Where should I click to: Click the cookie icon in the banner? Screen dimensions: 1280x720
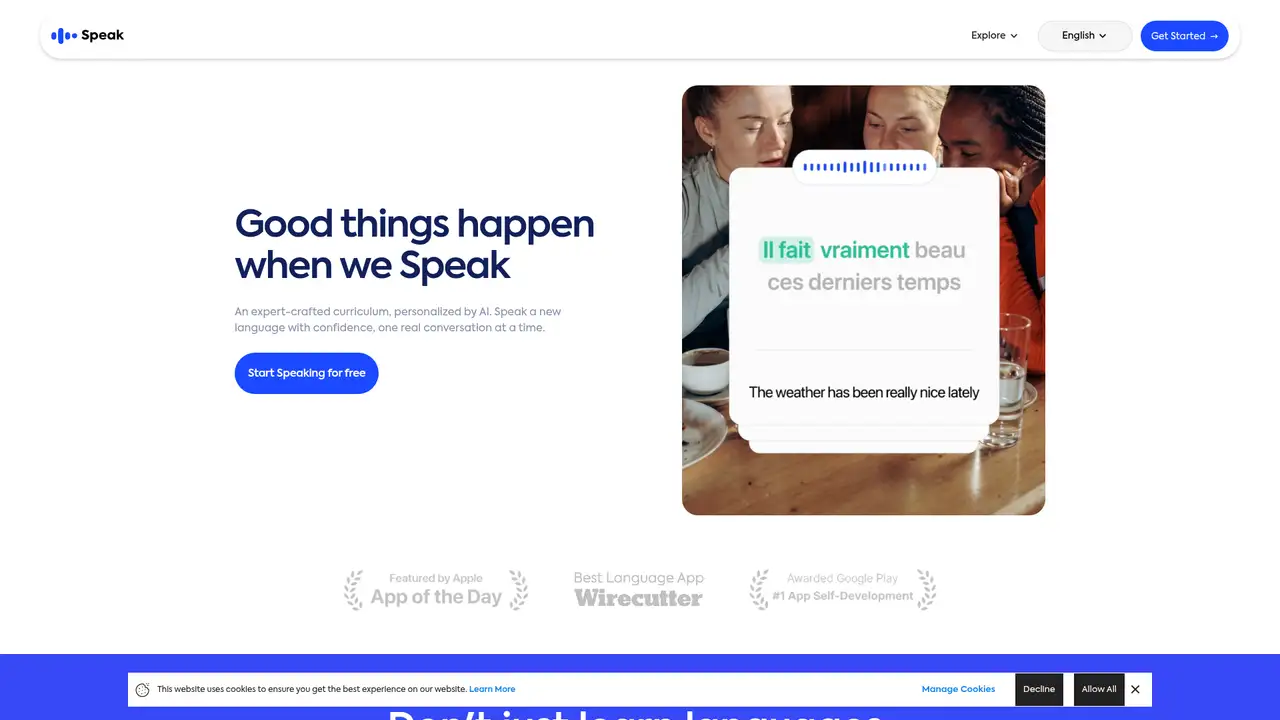pyautogui.click(x=143, y=689)
